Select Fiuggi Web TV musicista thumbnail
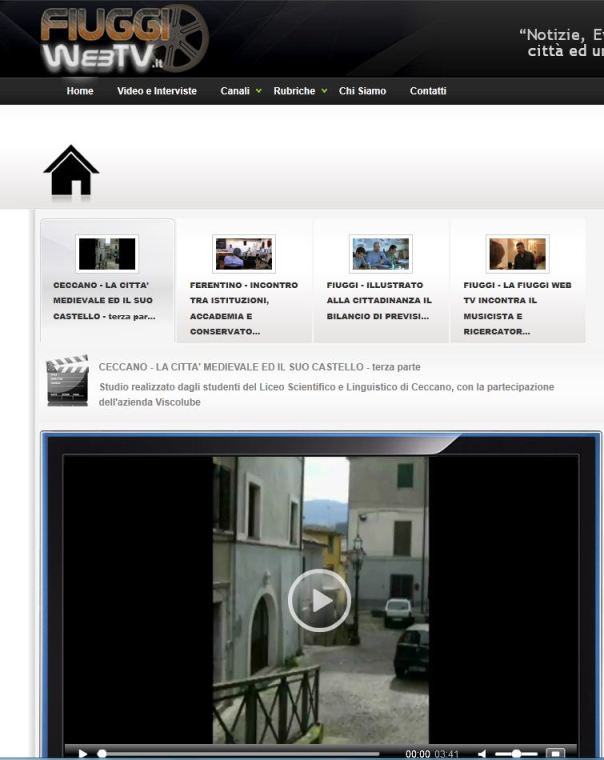This screenshot has width=604, height=760. (517, 254)
